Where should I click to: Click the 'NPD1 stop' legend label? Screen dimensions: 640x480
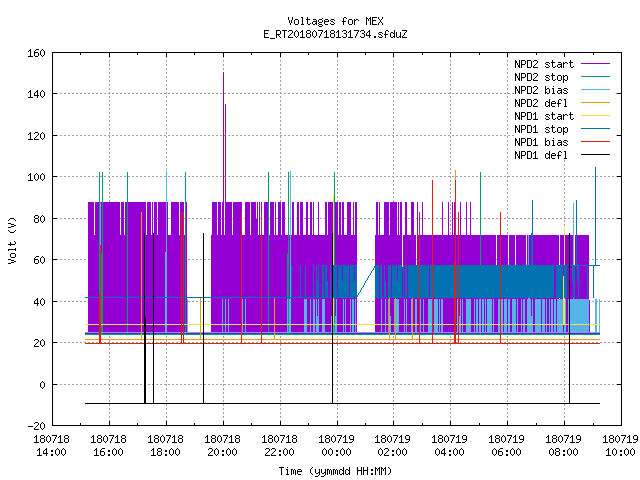click(541, 129)
